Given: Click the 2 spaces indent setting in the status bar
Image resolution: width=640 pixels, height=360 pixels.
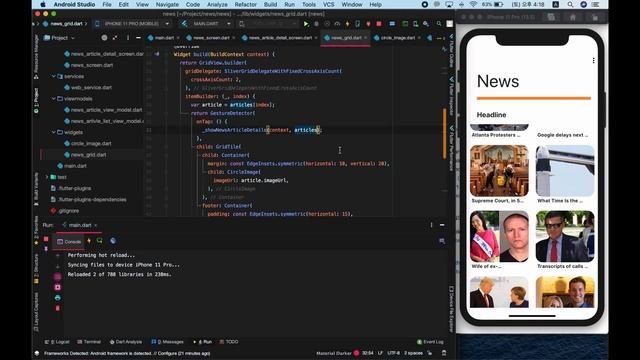Looking at the screenshot, I should [413, 353].
